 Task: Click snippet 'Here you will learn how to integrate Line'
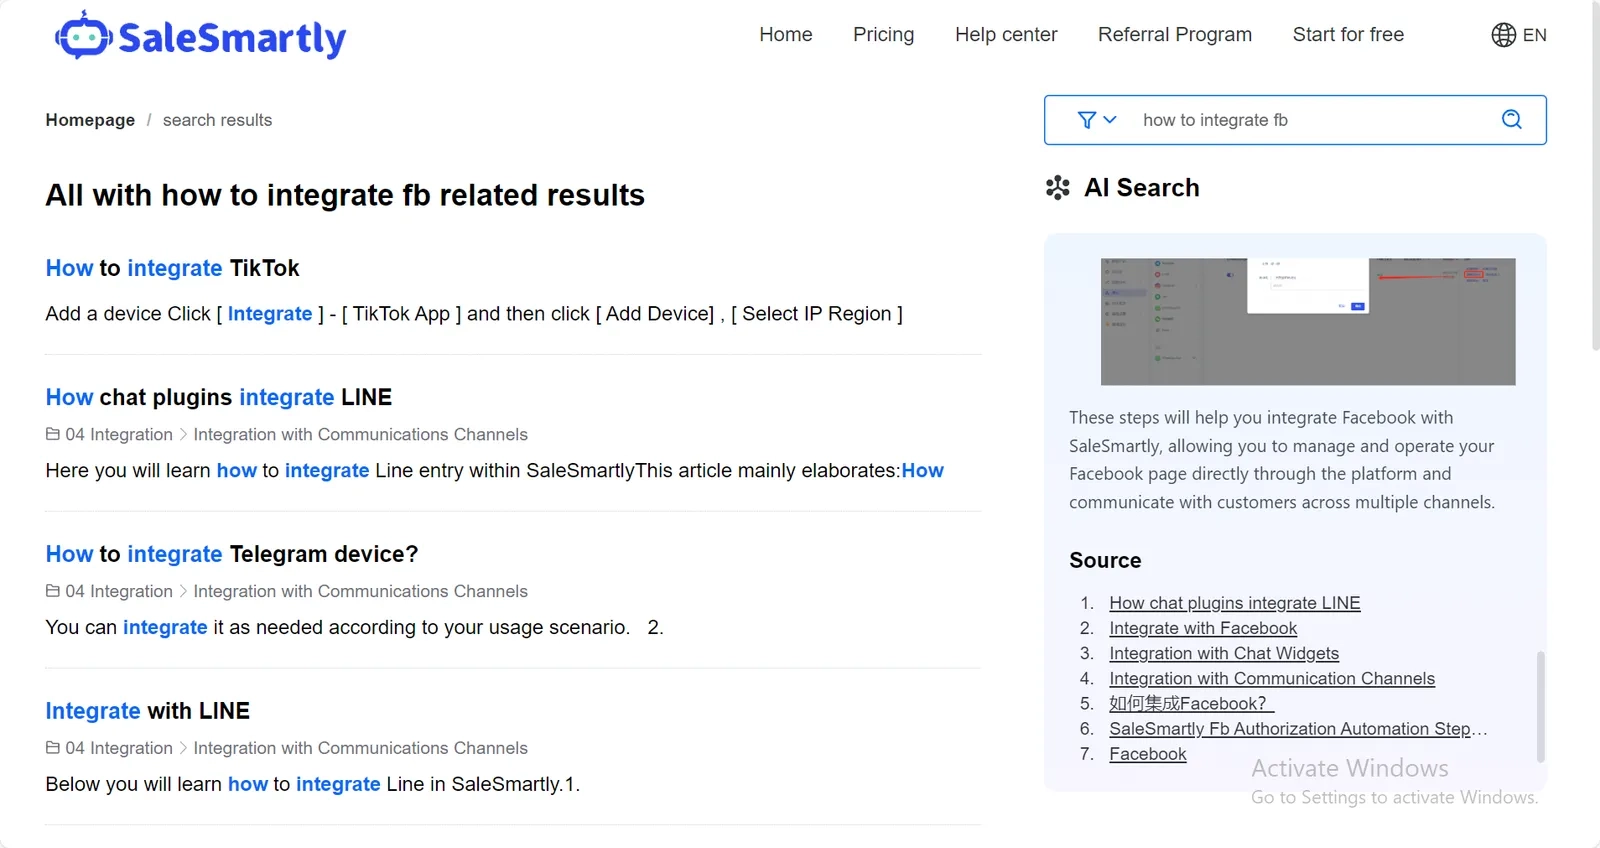494,470
